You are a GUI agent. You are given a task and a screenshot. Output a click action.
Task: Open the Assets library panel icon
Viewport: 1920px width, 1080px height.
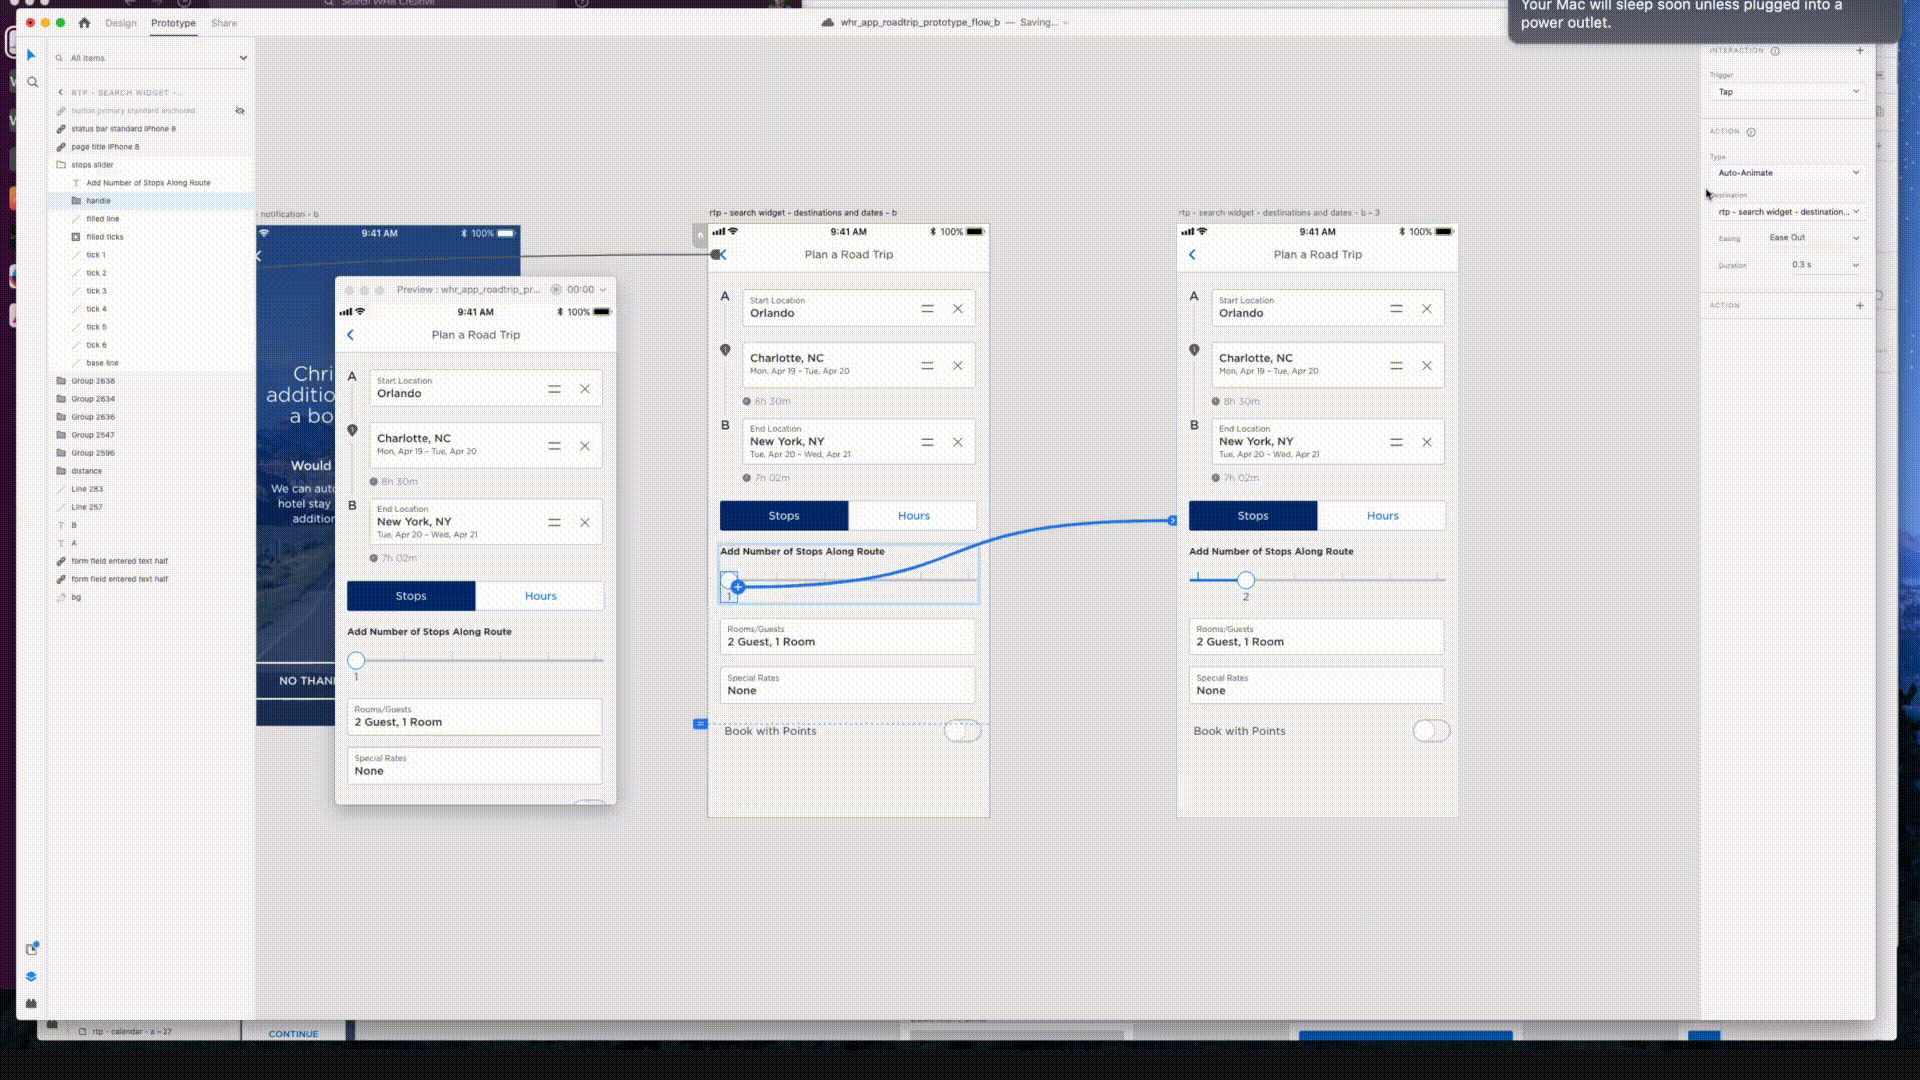(31, 948)
